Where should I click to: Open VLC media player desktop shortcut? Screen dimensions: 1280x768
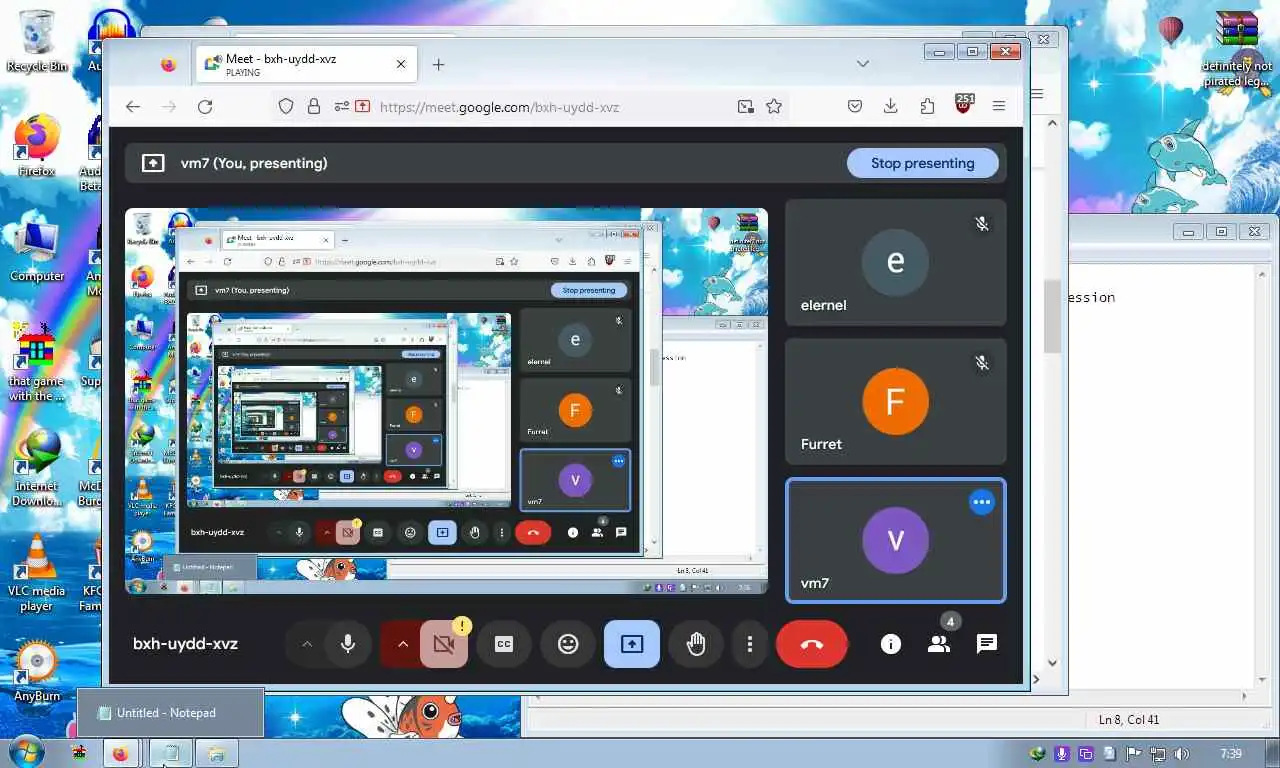(37, 572)
